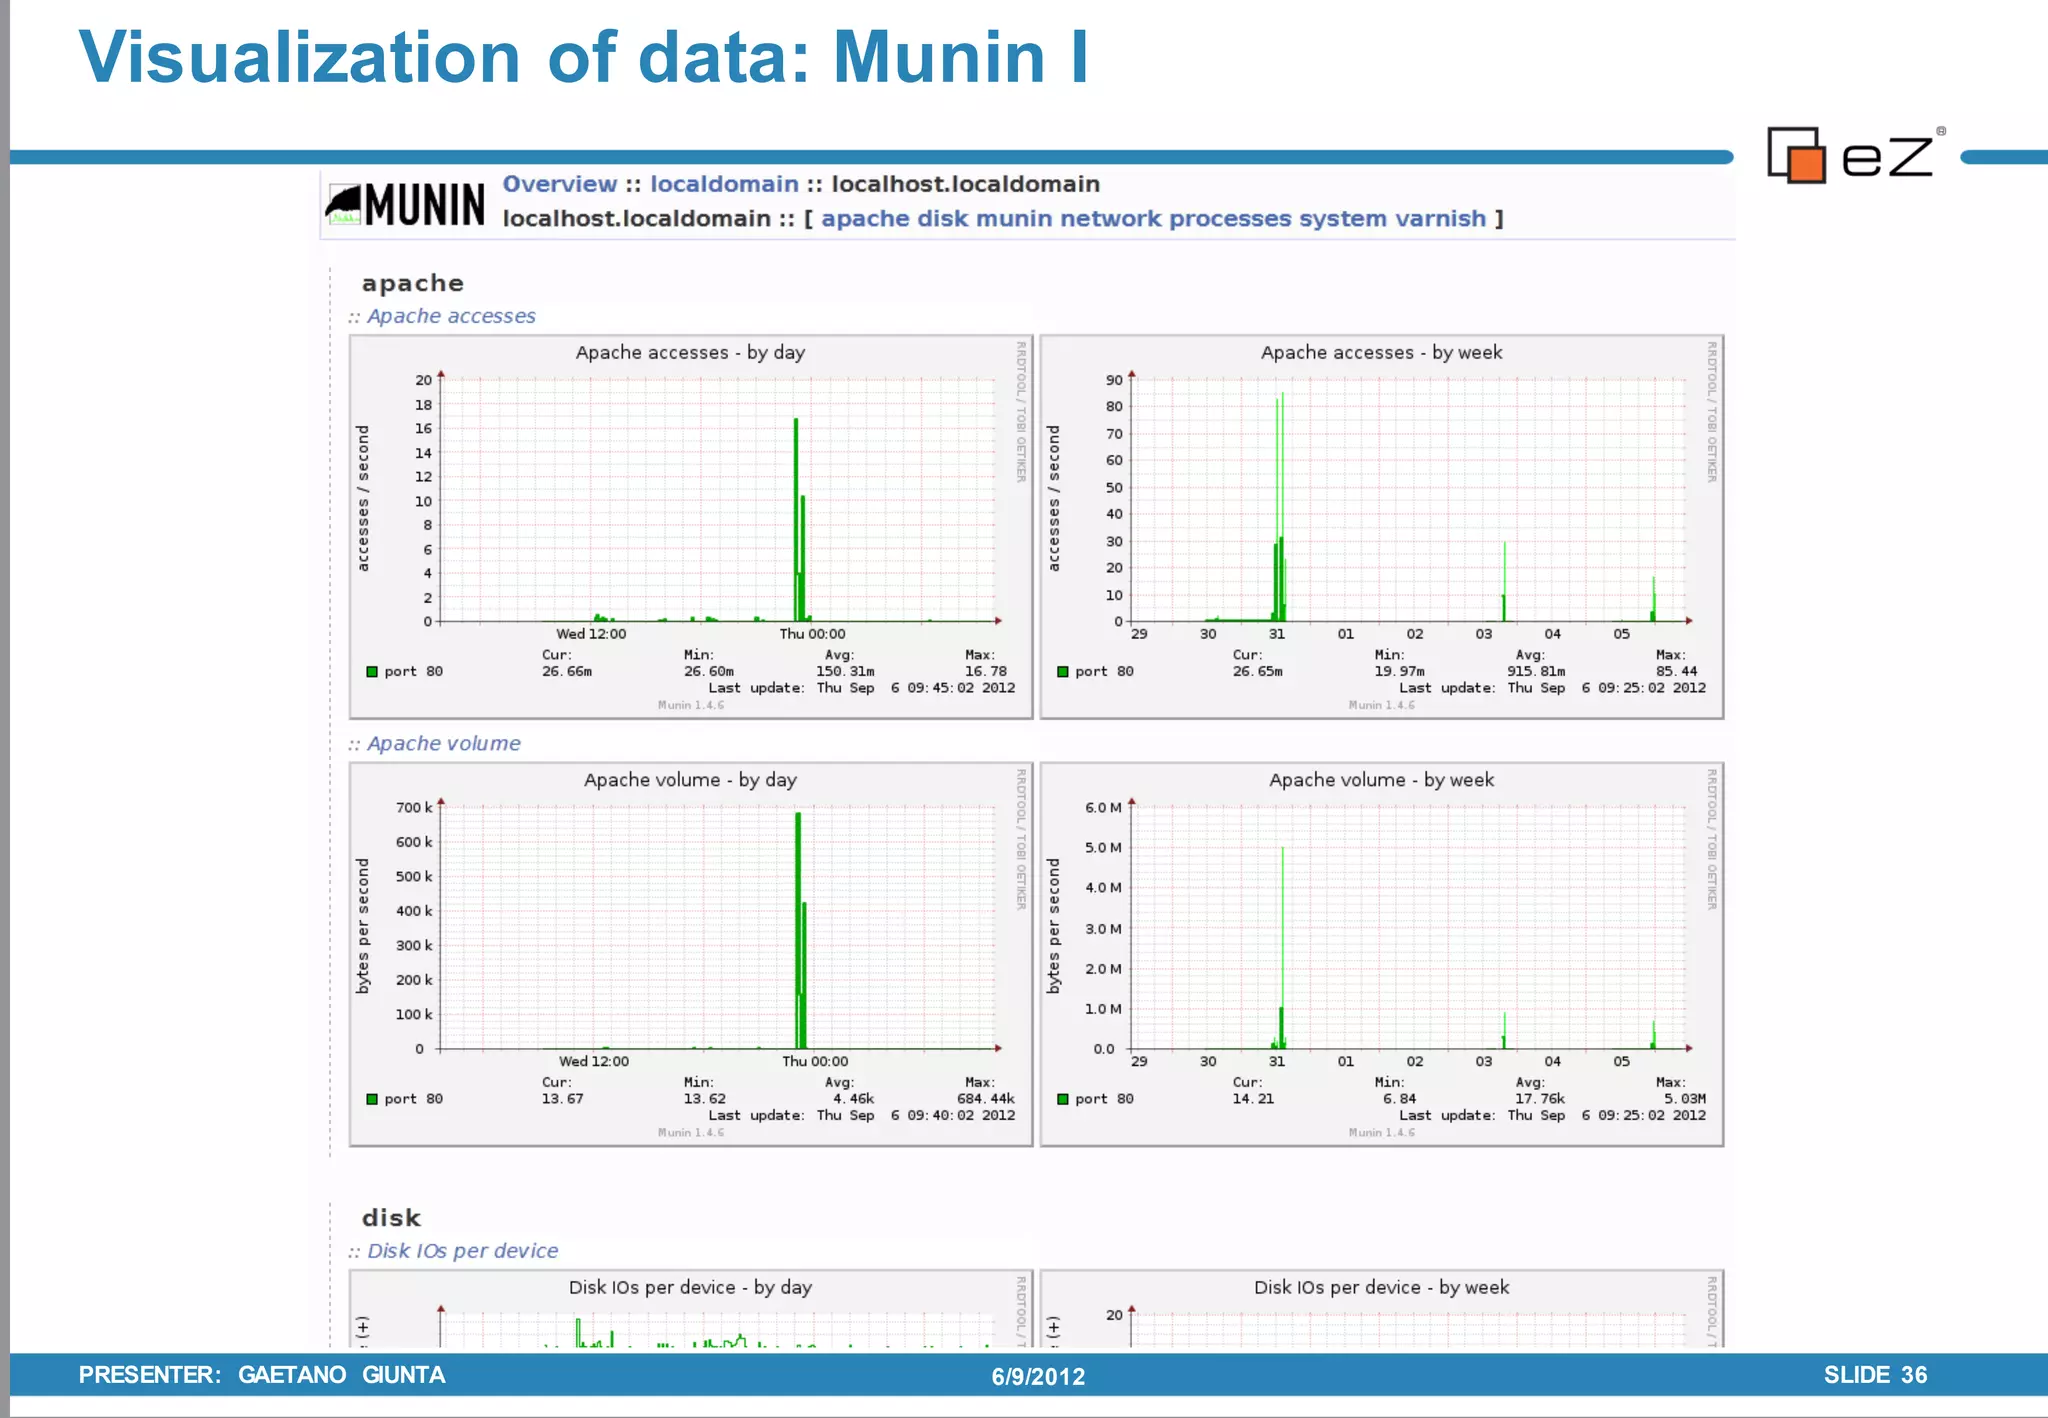Open the Apache accesses by week graph
Viewport: 2048px width, 1418px height.
[1382, 527]
